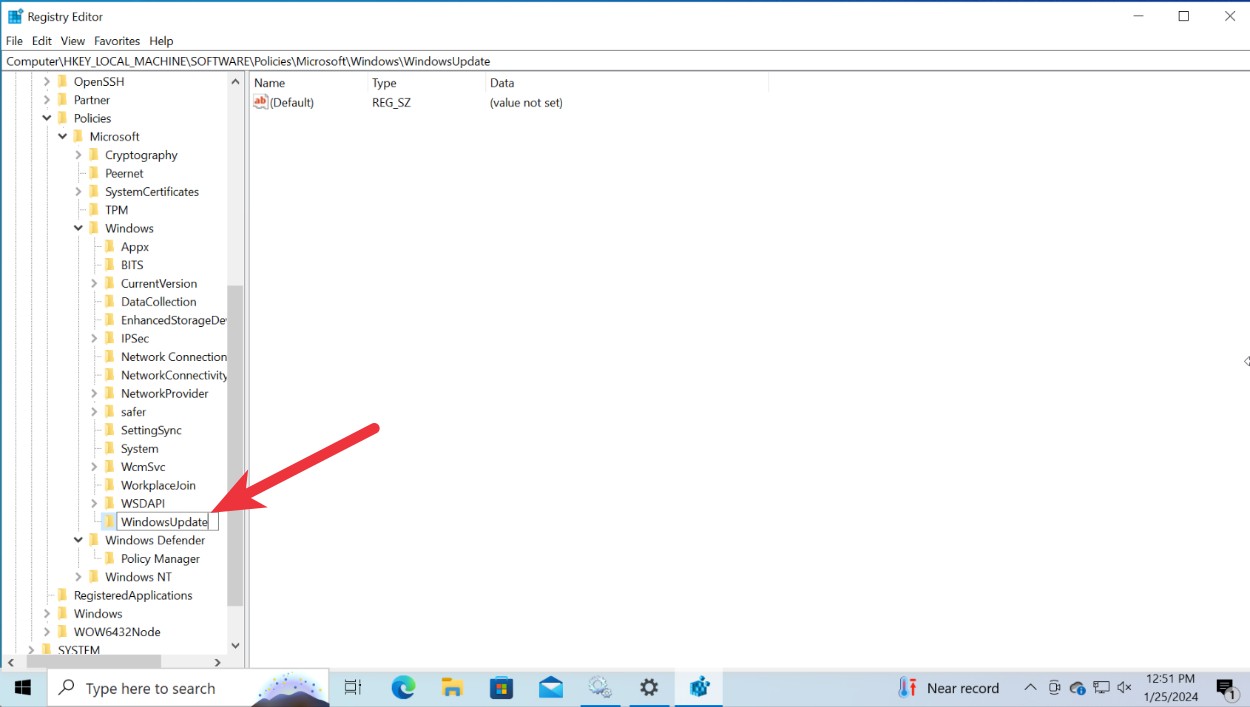Click the volume icon in the system tray

1124,688
